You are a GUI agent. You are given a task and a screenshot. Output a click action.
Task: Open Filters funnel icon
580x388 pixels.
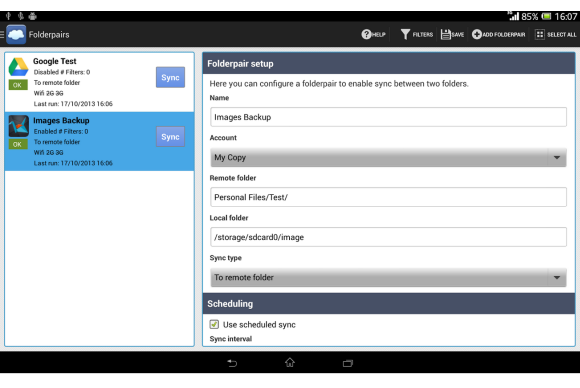point(405,34)
